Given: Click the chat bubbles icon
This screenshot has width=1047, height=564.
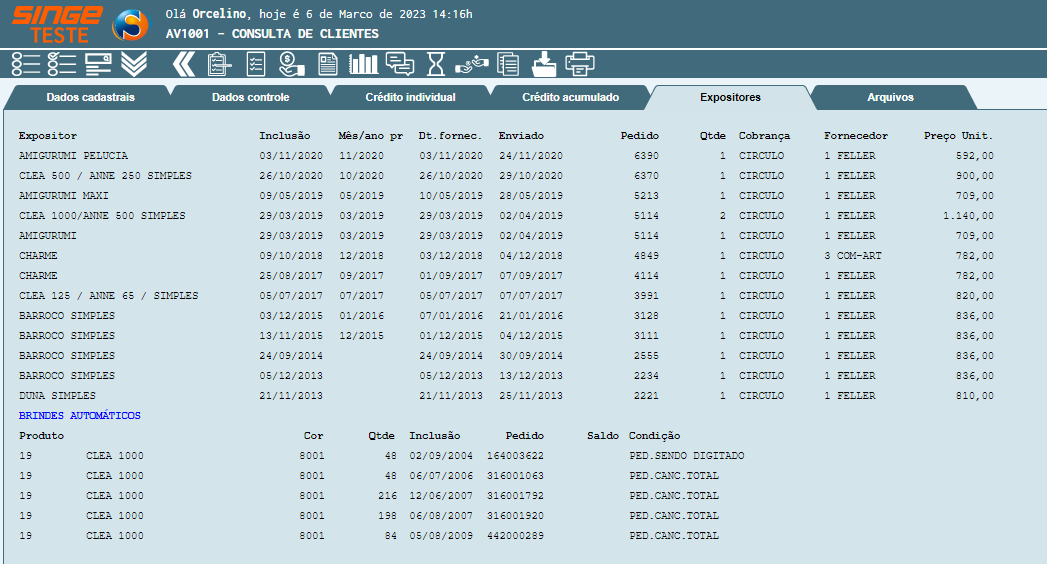Looking at the screenshot, I should pos(400,65).
